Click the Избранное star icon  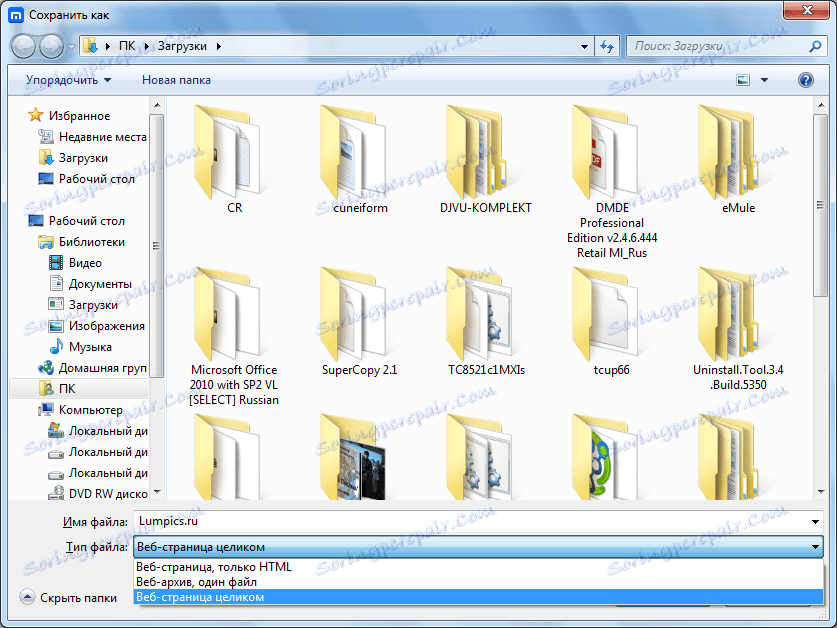[36, 115]
